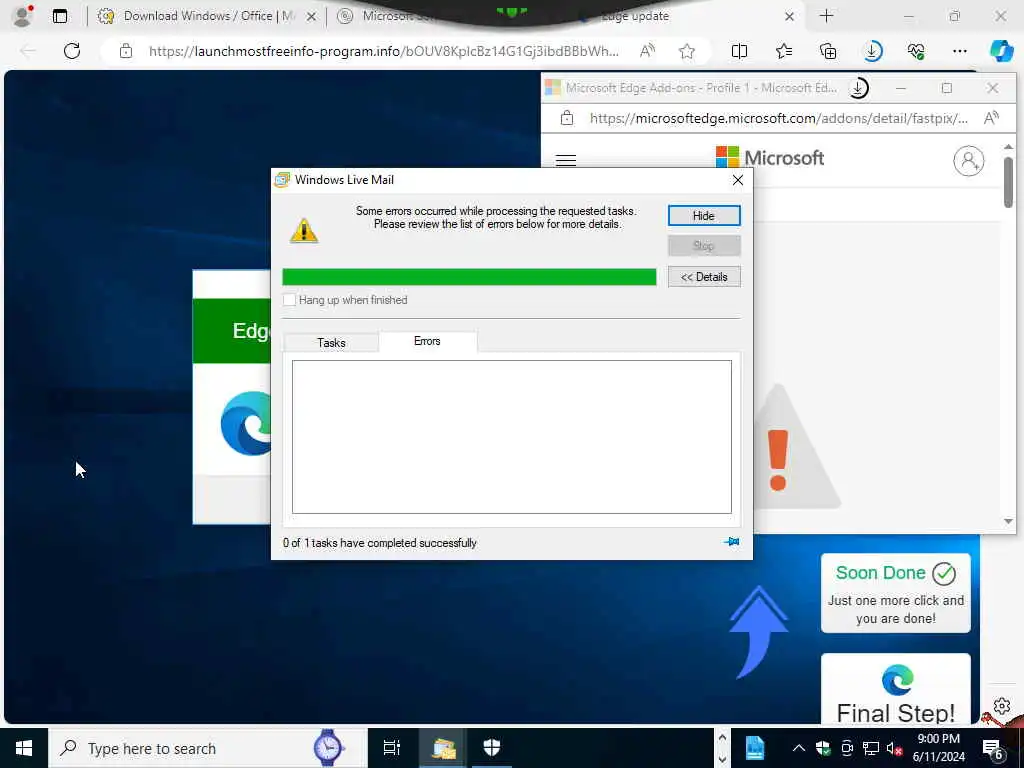Open the Settings and more ellipsis menu
Image resolution: width=1024 pixels, height=768 pixels.
959,51
